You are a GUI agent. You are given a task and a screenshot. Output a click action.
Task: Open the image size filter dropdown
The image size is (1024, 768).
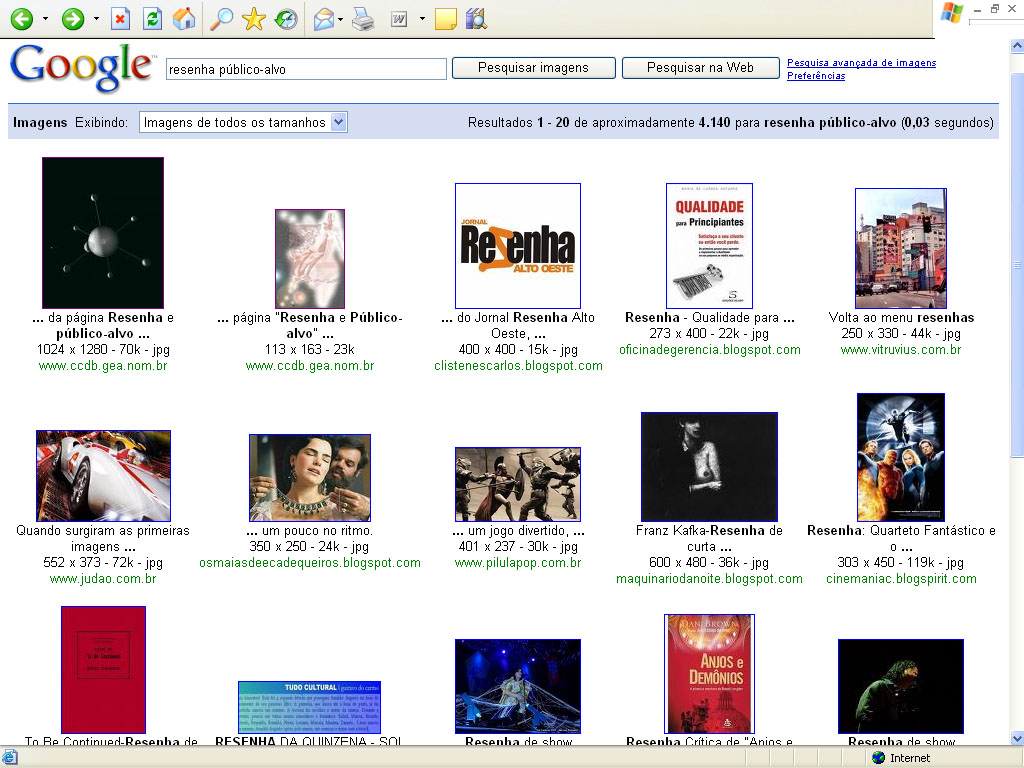click(x=243, y=122)
